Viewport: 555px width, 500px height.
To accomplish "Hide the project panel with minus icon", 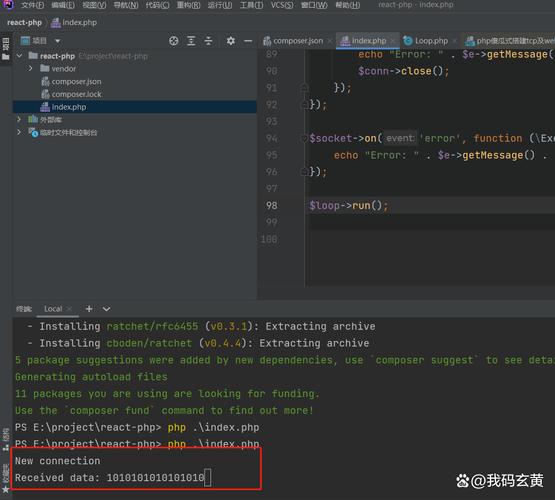I will point(248,41).
